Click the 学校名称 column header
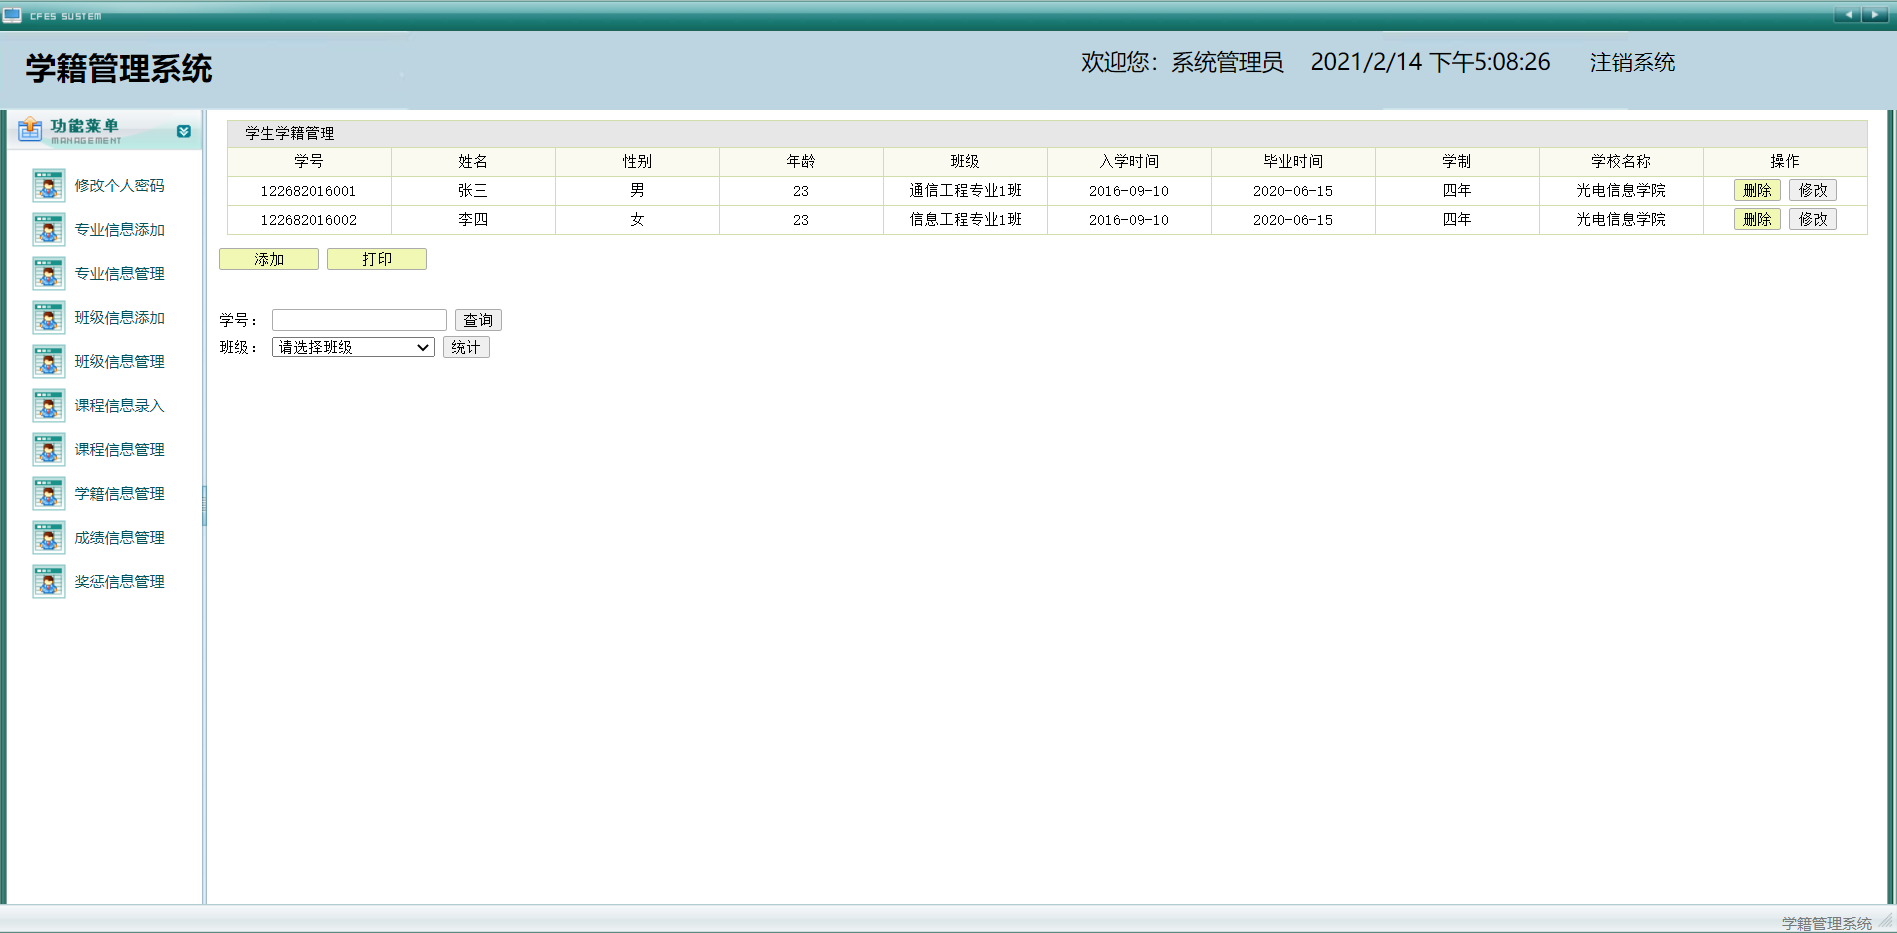Image resolution: width=1897 pixels, height=933 pixels. point(1621,161)
